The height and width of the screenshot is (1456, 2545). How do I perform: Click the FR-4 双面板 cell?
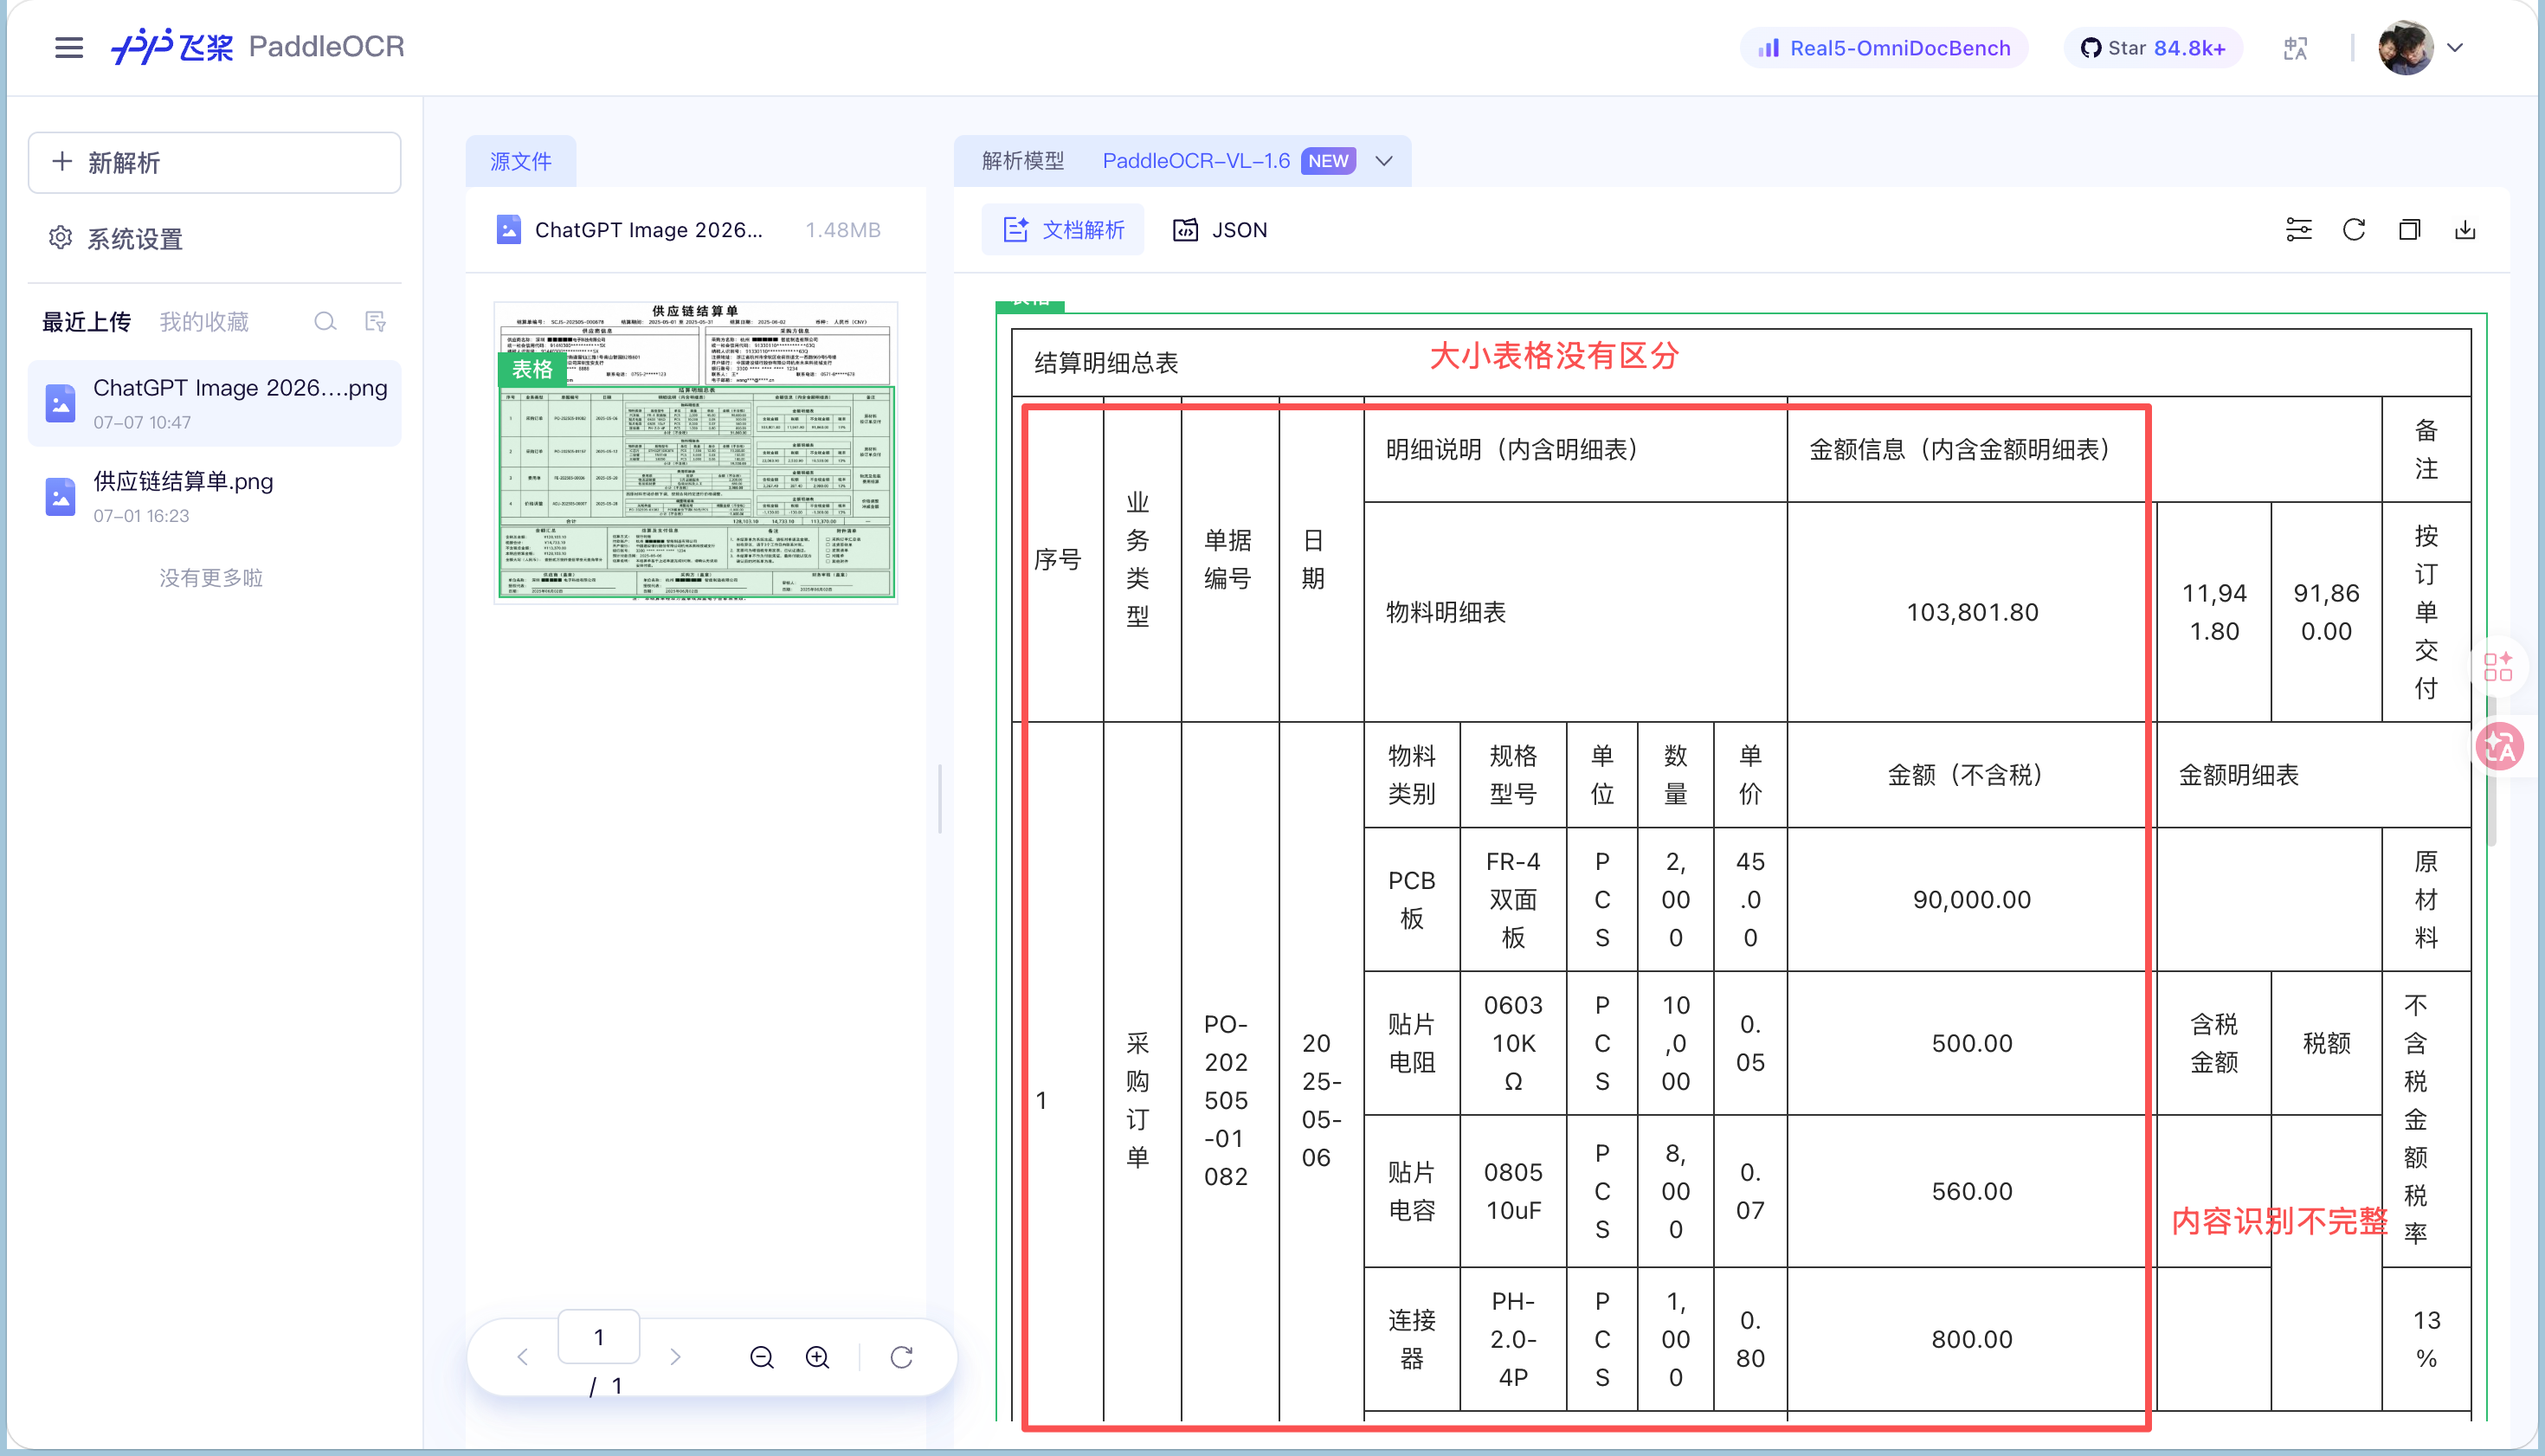tap(1513, 899)
